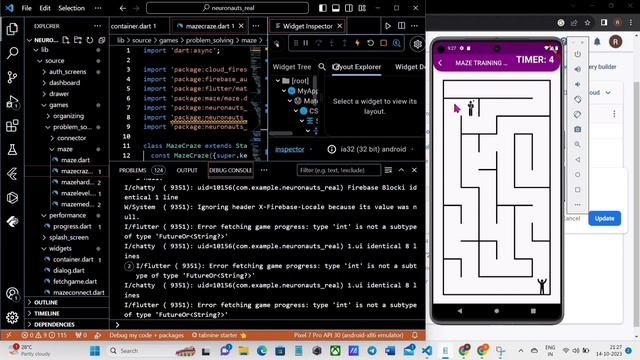Lower emulator volume
The height and width of the screenshot is (360, 640).
(578, 84)
